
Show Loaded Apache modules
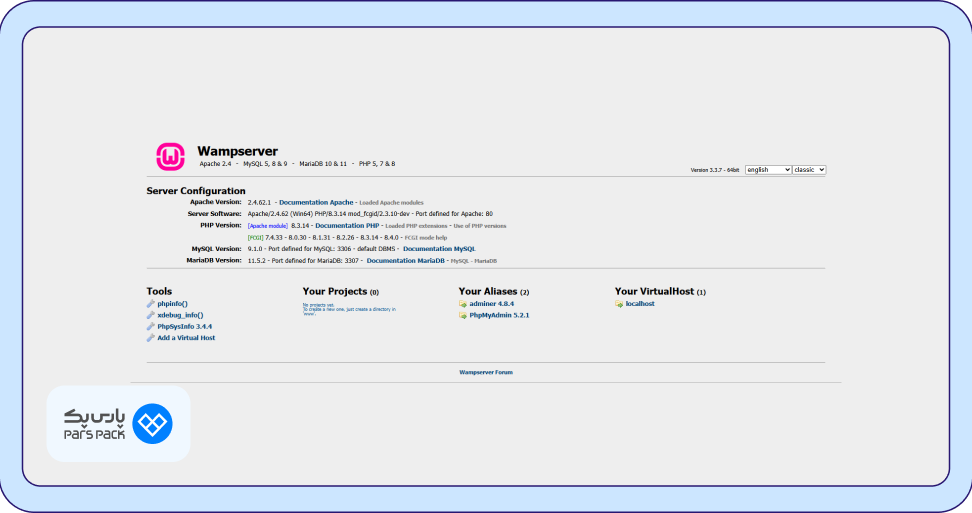(391, 203)
